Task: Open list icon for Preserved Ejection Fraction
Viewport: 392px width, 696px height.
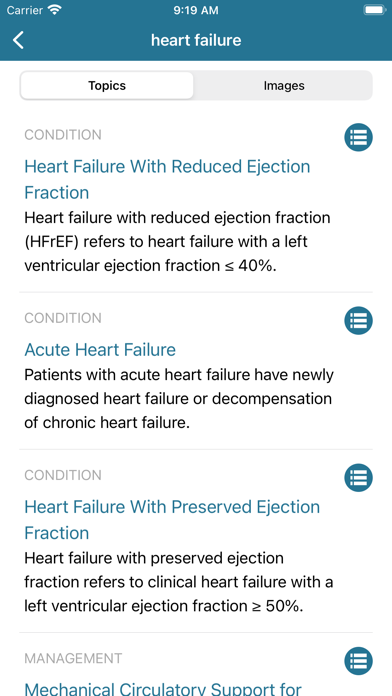Action: (x=358, y=478)
